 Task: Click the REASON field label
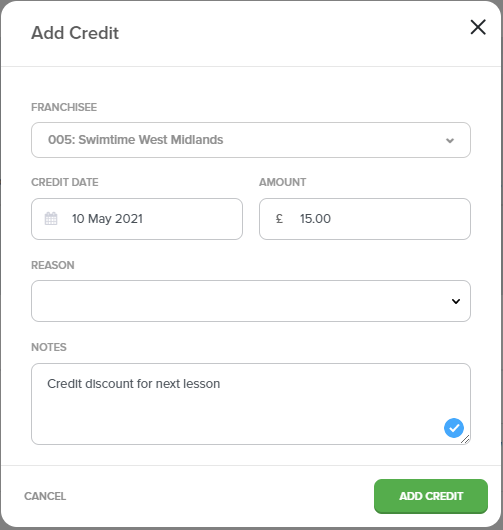pos(53,265)
